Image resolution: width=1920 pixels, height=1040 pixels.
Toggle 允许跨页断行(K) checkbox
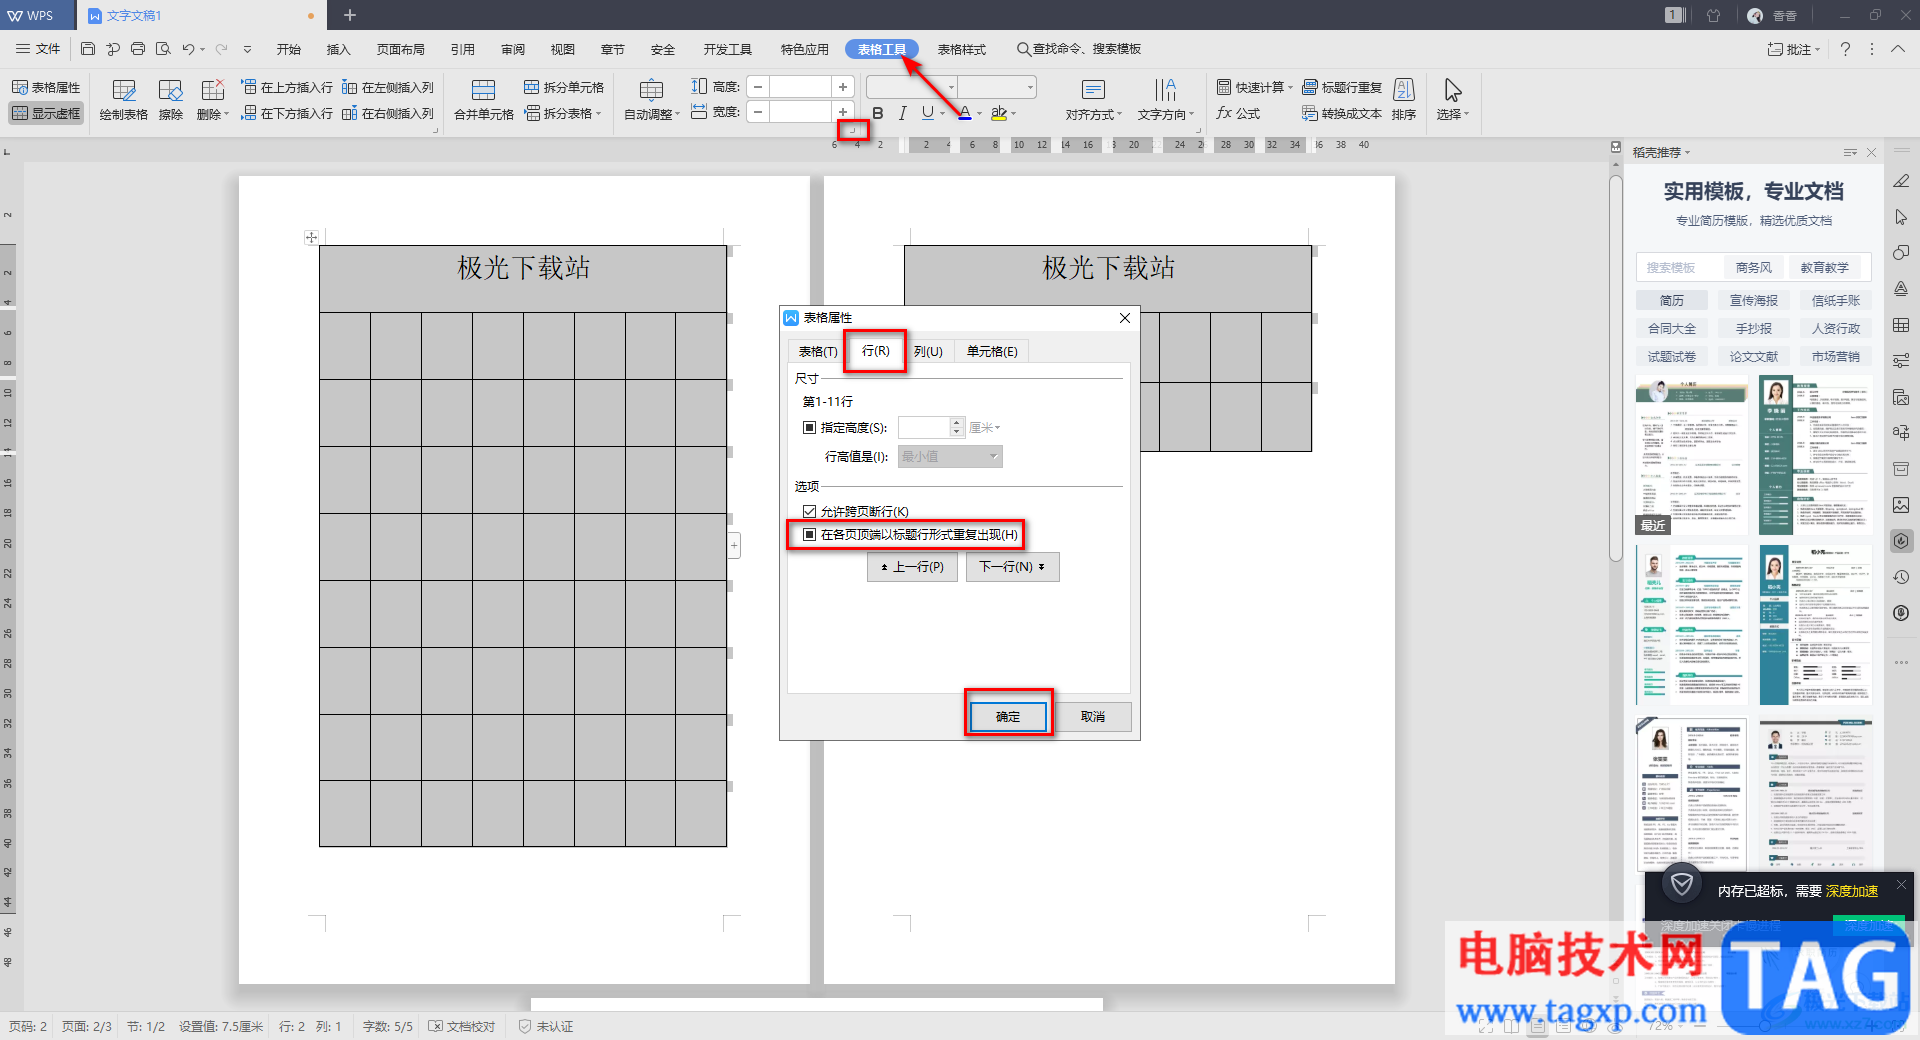810,511
